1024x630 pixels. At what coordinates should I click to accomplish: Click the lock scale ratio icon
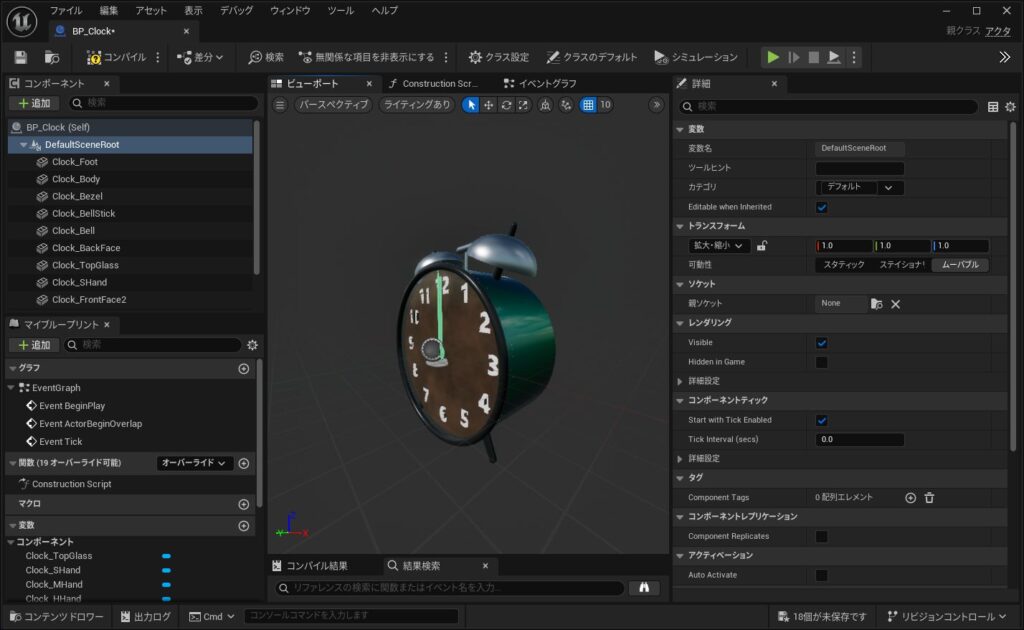(x=762, y=246)
